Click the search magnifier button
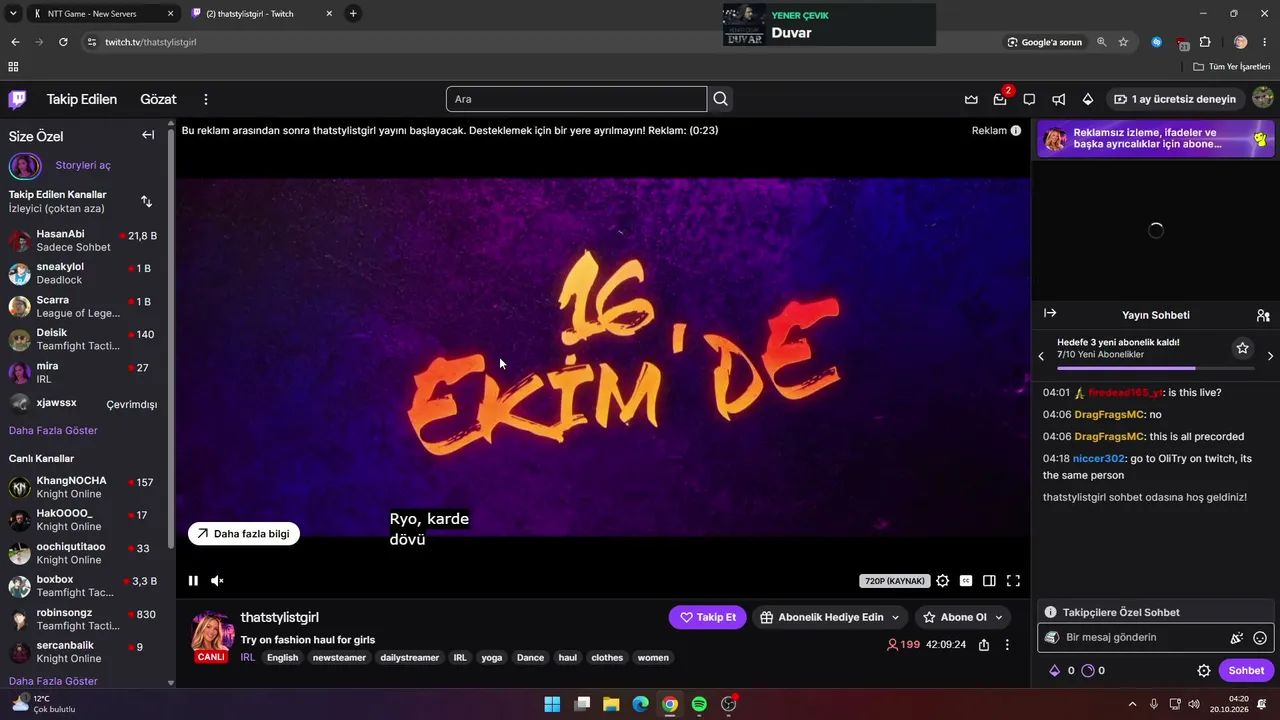Viewport: 1280px width, 720px height. (x=720, y=99)
